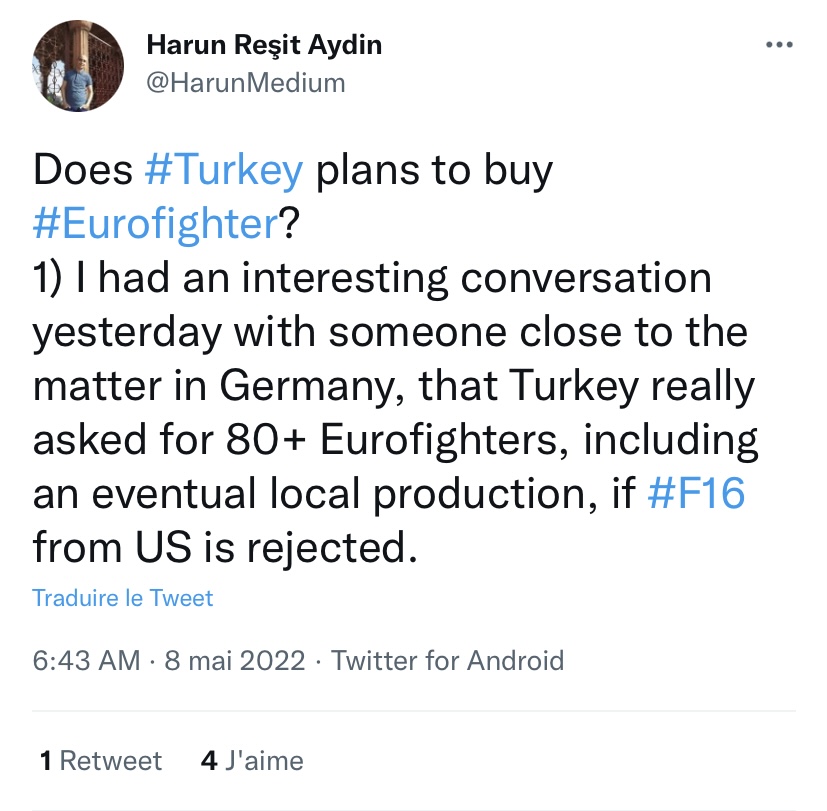Click "plans to buy" in the tweet
The width and height of the screenshot is (827, 811).
(x=433, y=171)
